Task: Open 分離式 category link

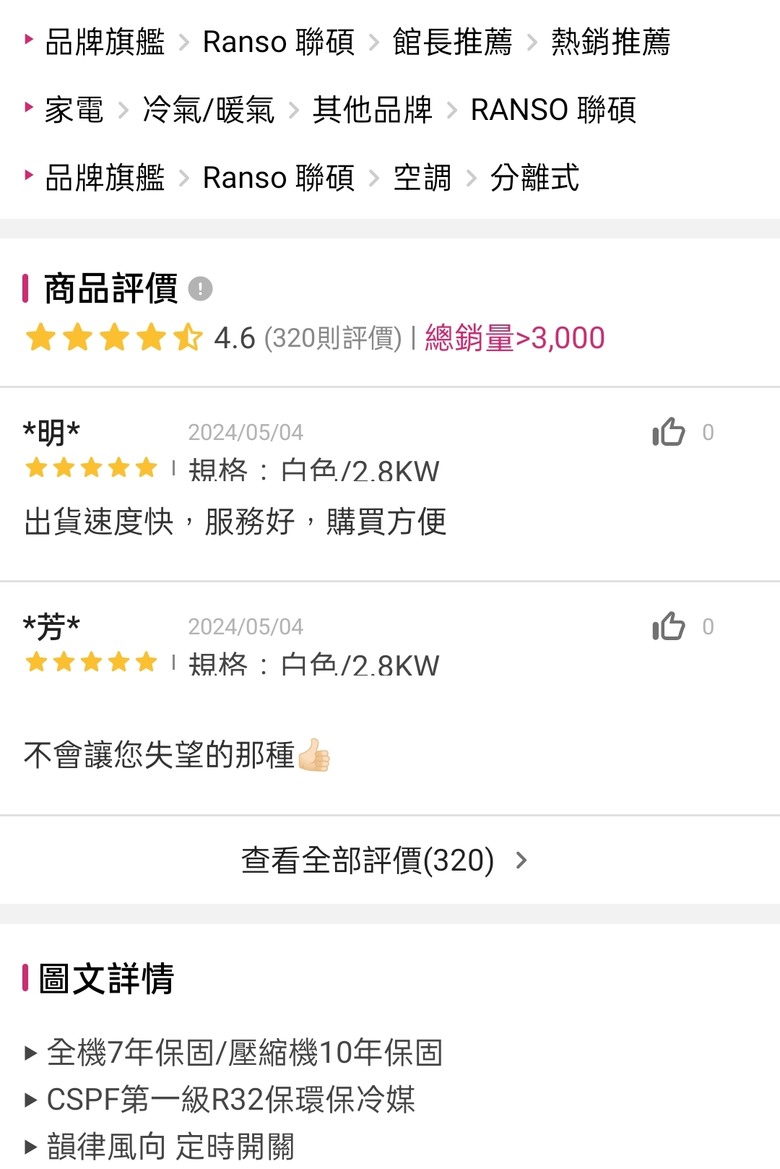Action: click(x=534, y=177)
